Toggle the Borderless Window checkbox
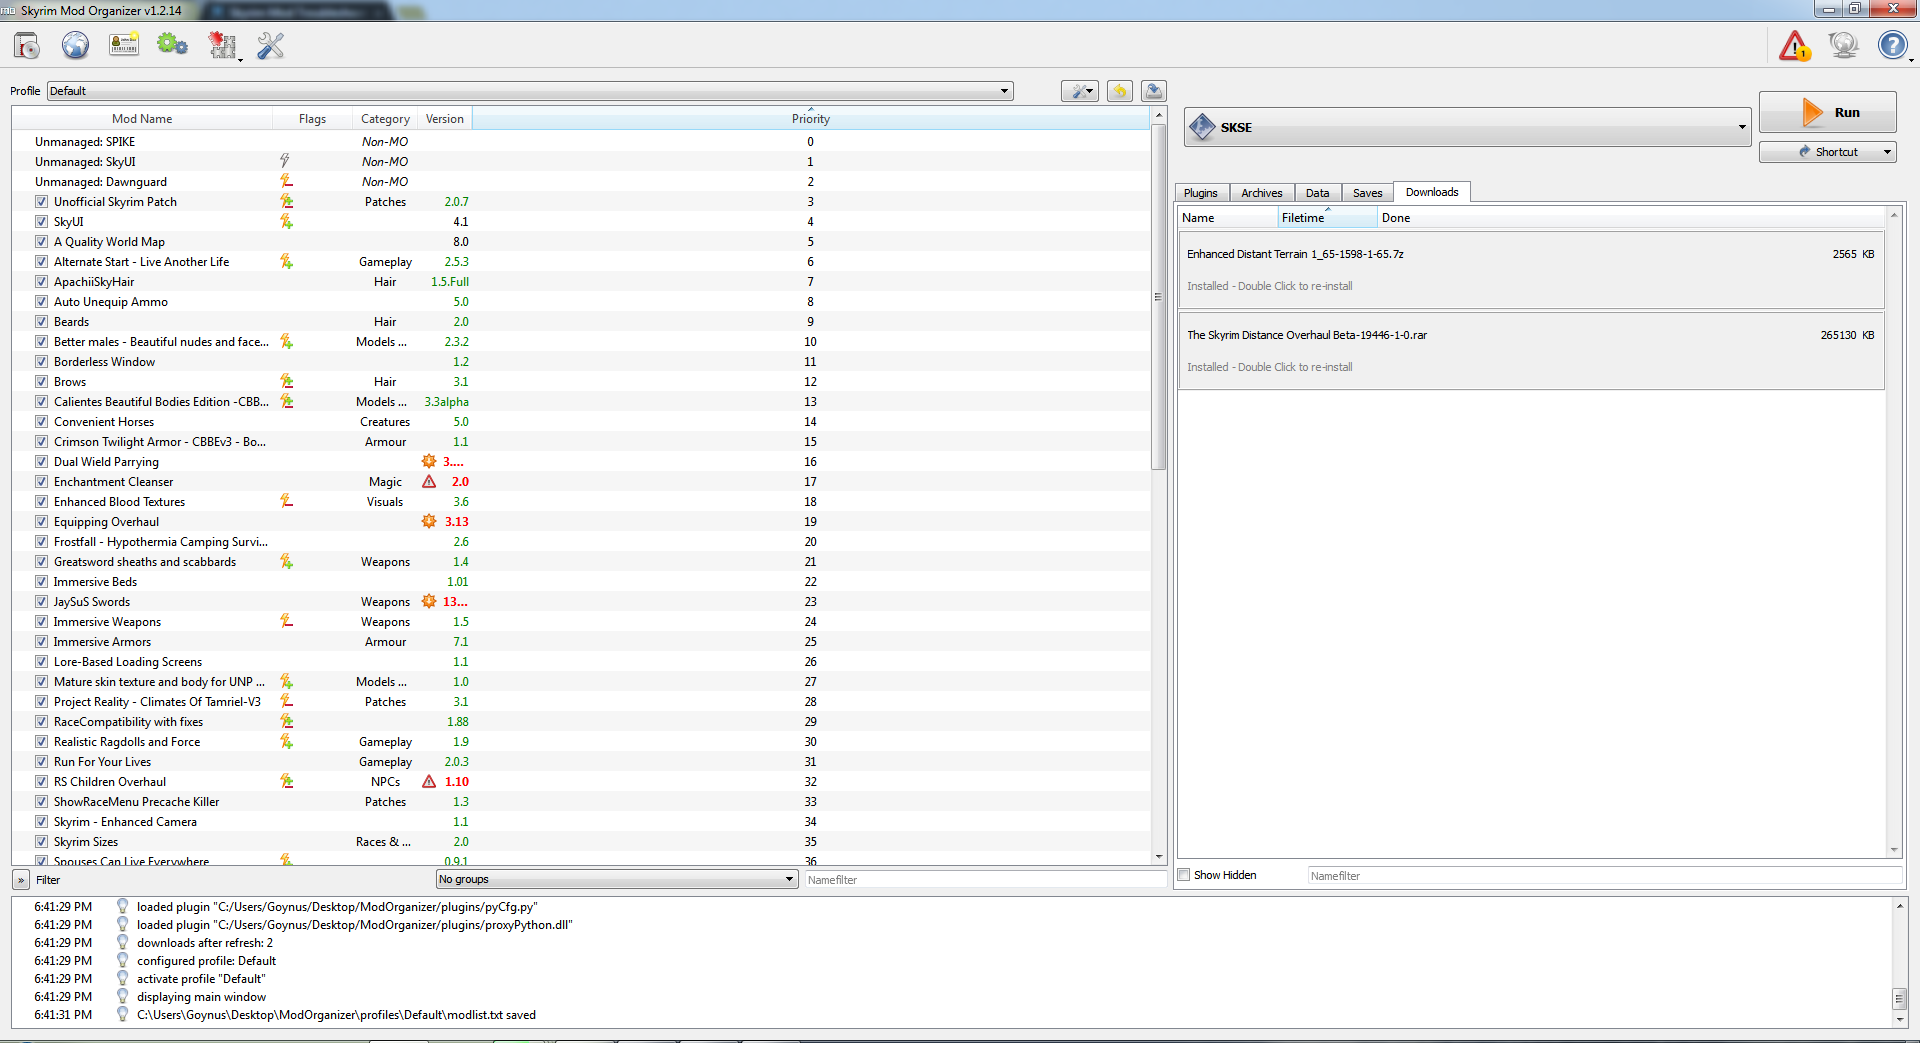The width and height of the screenshot is (1920, 1043). click(x=41, y=361)
